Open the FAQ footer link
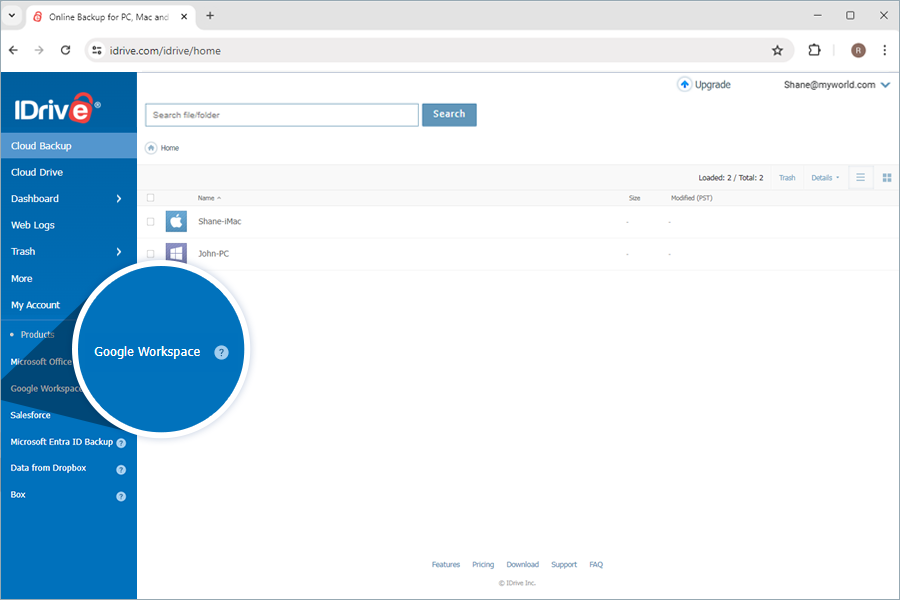This screenshot has width=900, height=600. [596, 564]
